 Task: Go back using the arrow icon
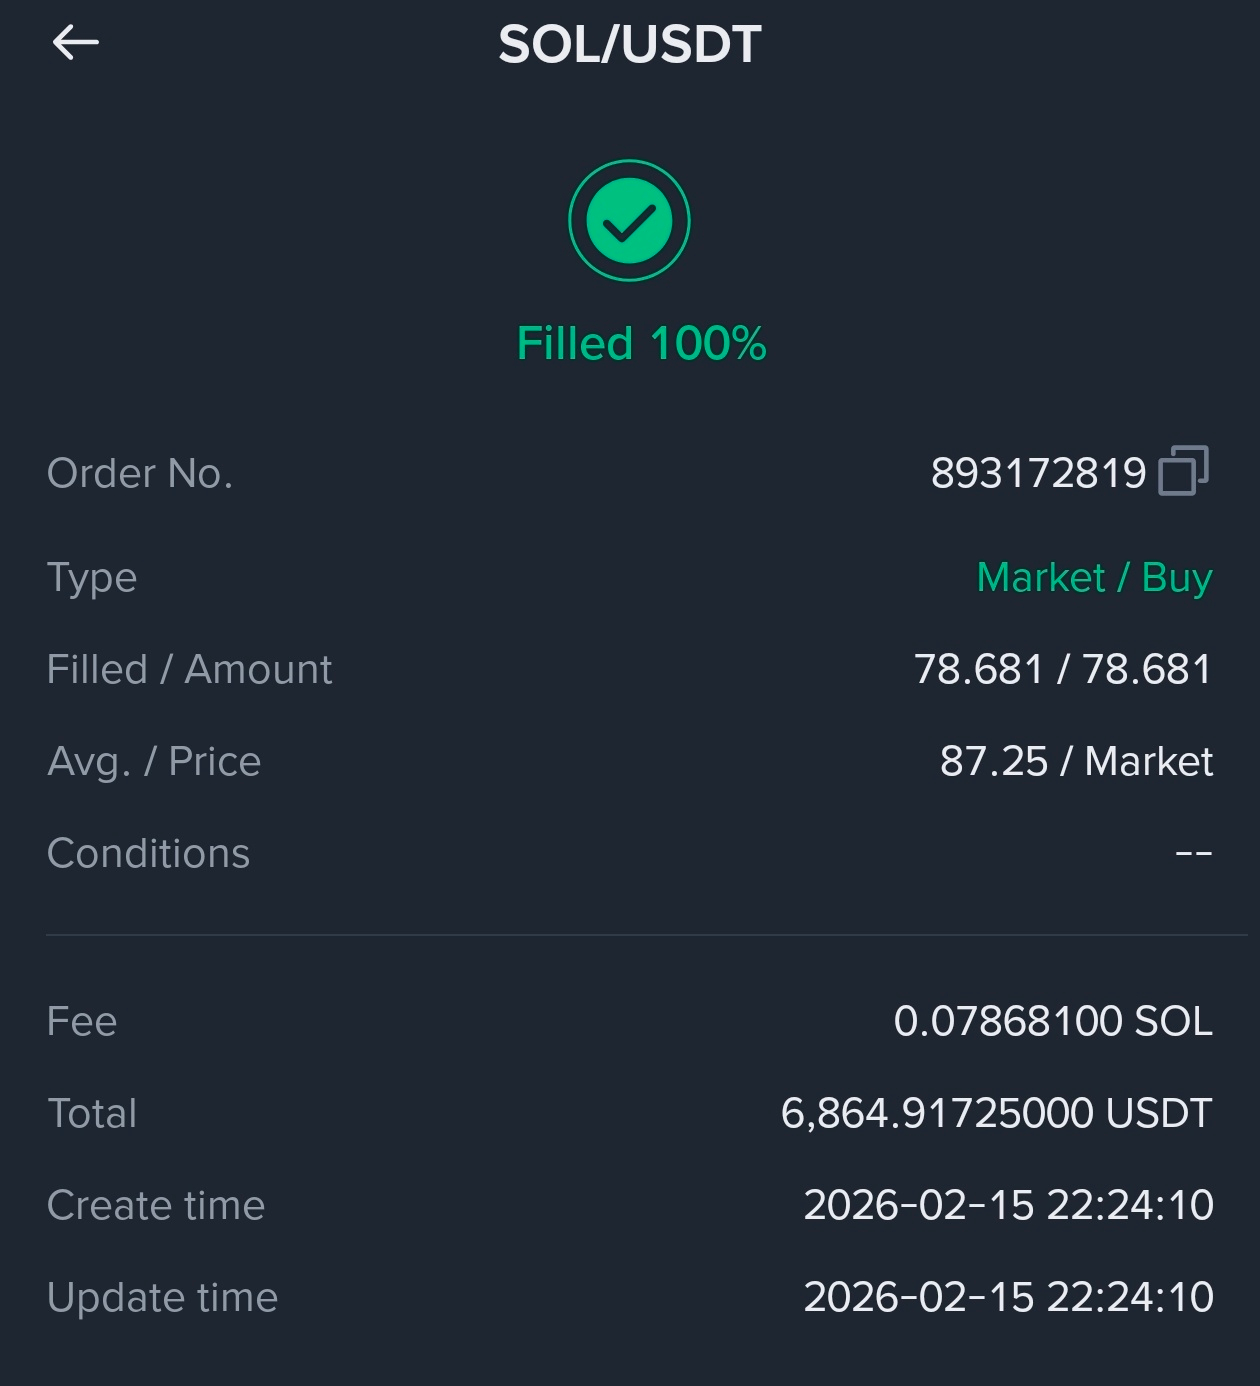75,42
